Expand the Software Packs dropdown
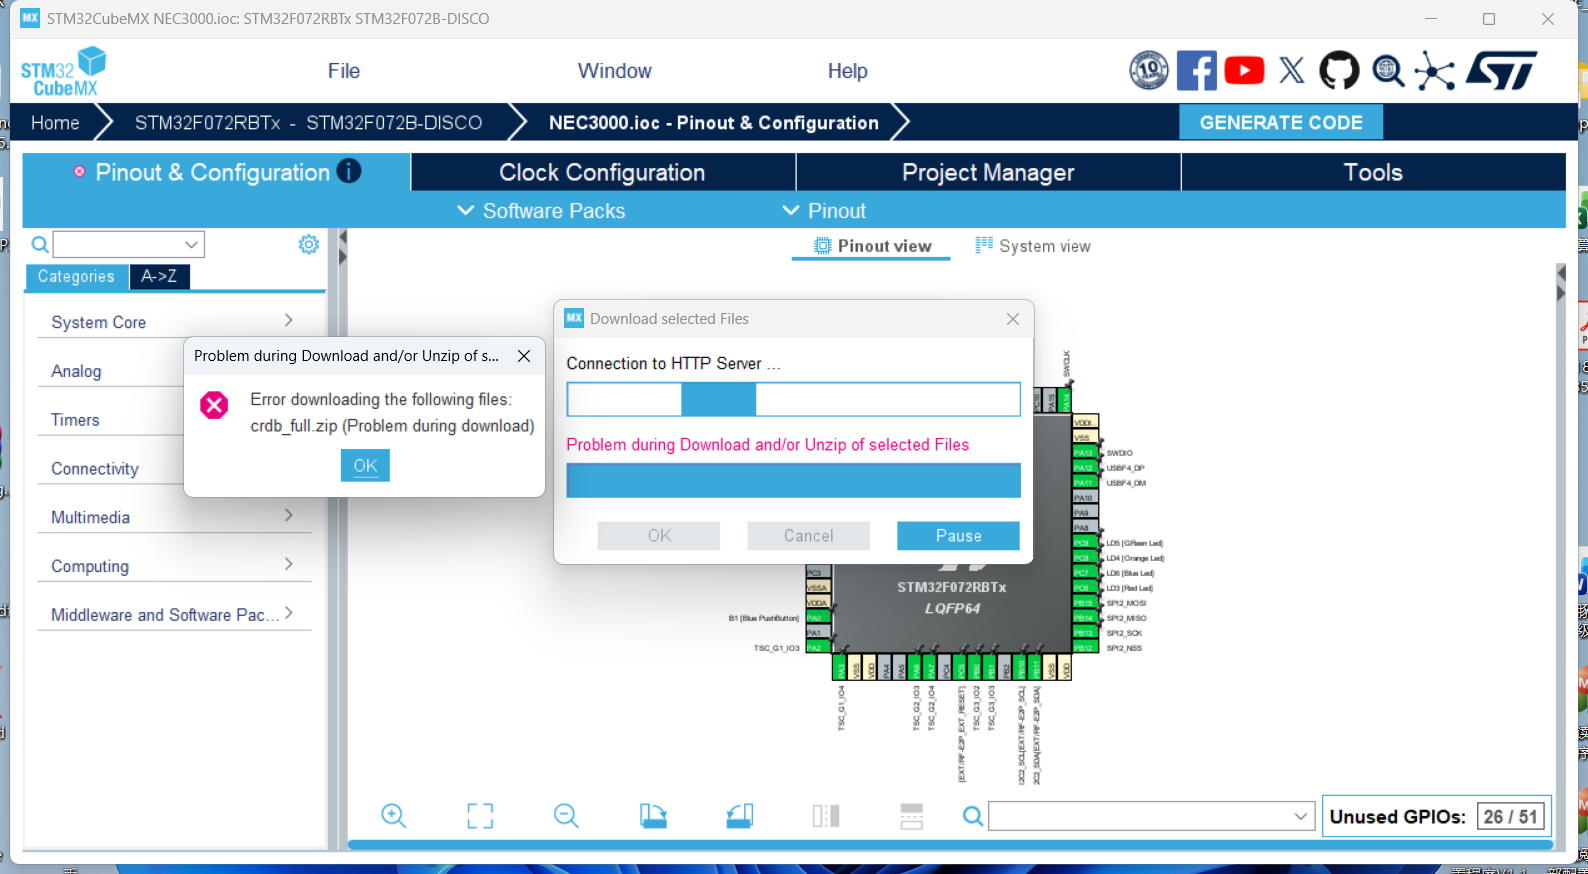The image size is (1588, 874). 541,211
